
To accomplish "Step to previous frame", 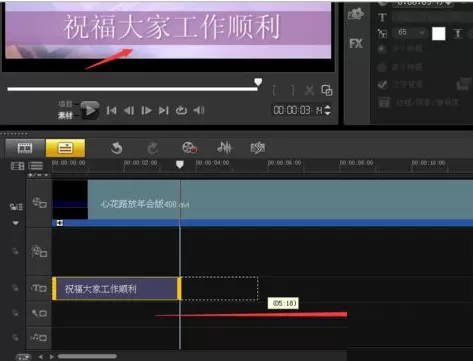I will (x=129, y=110).
